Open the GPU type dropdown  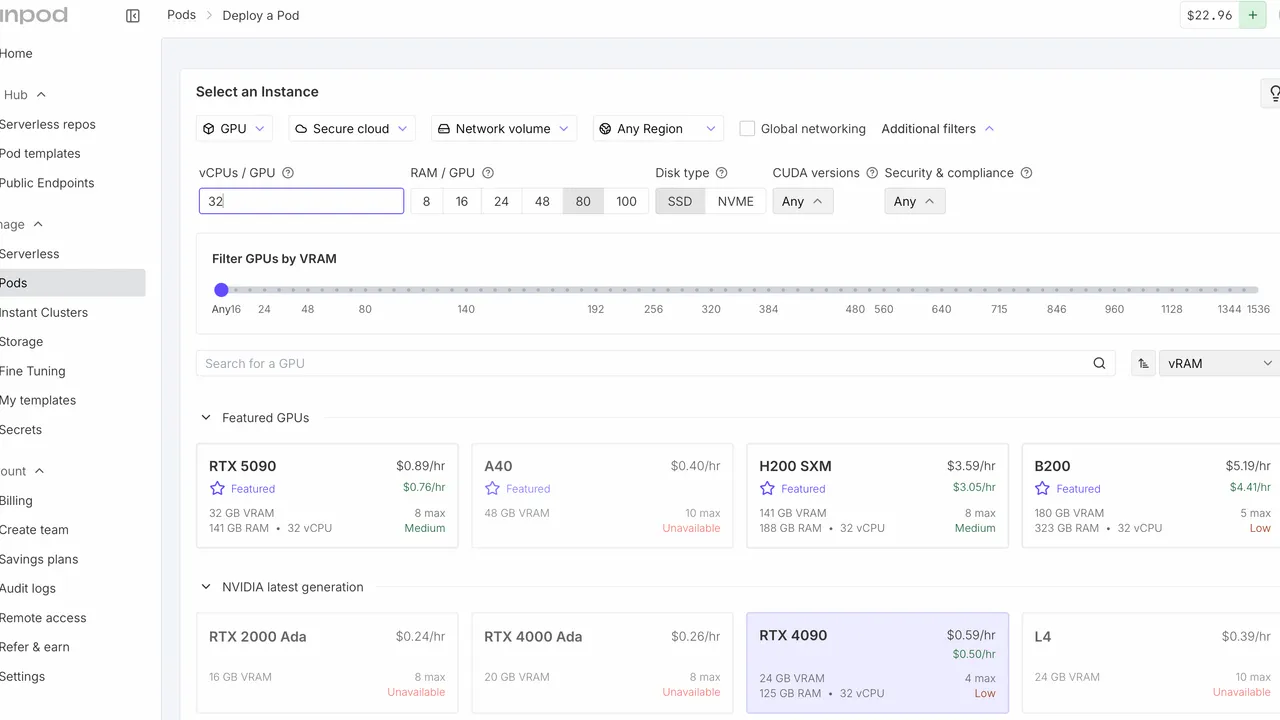tap(234, 129)
